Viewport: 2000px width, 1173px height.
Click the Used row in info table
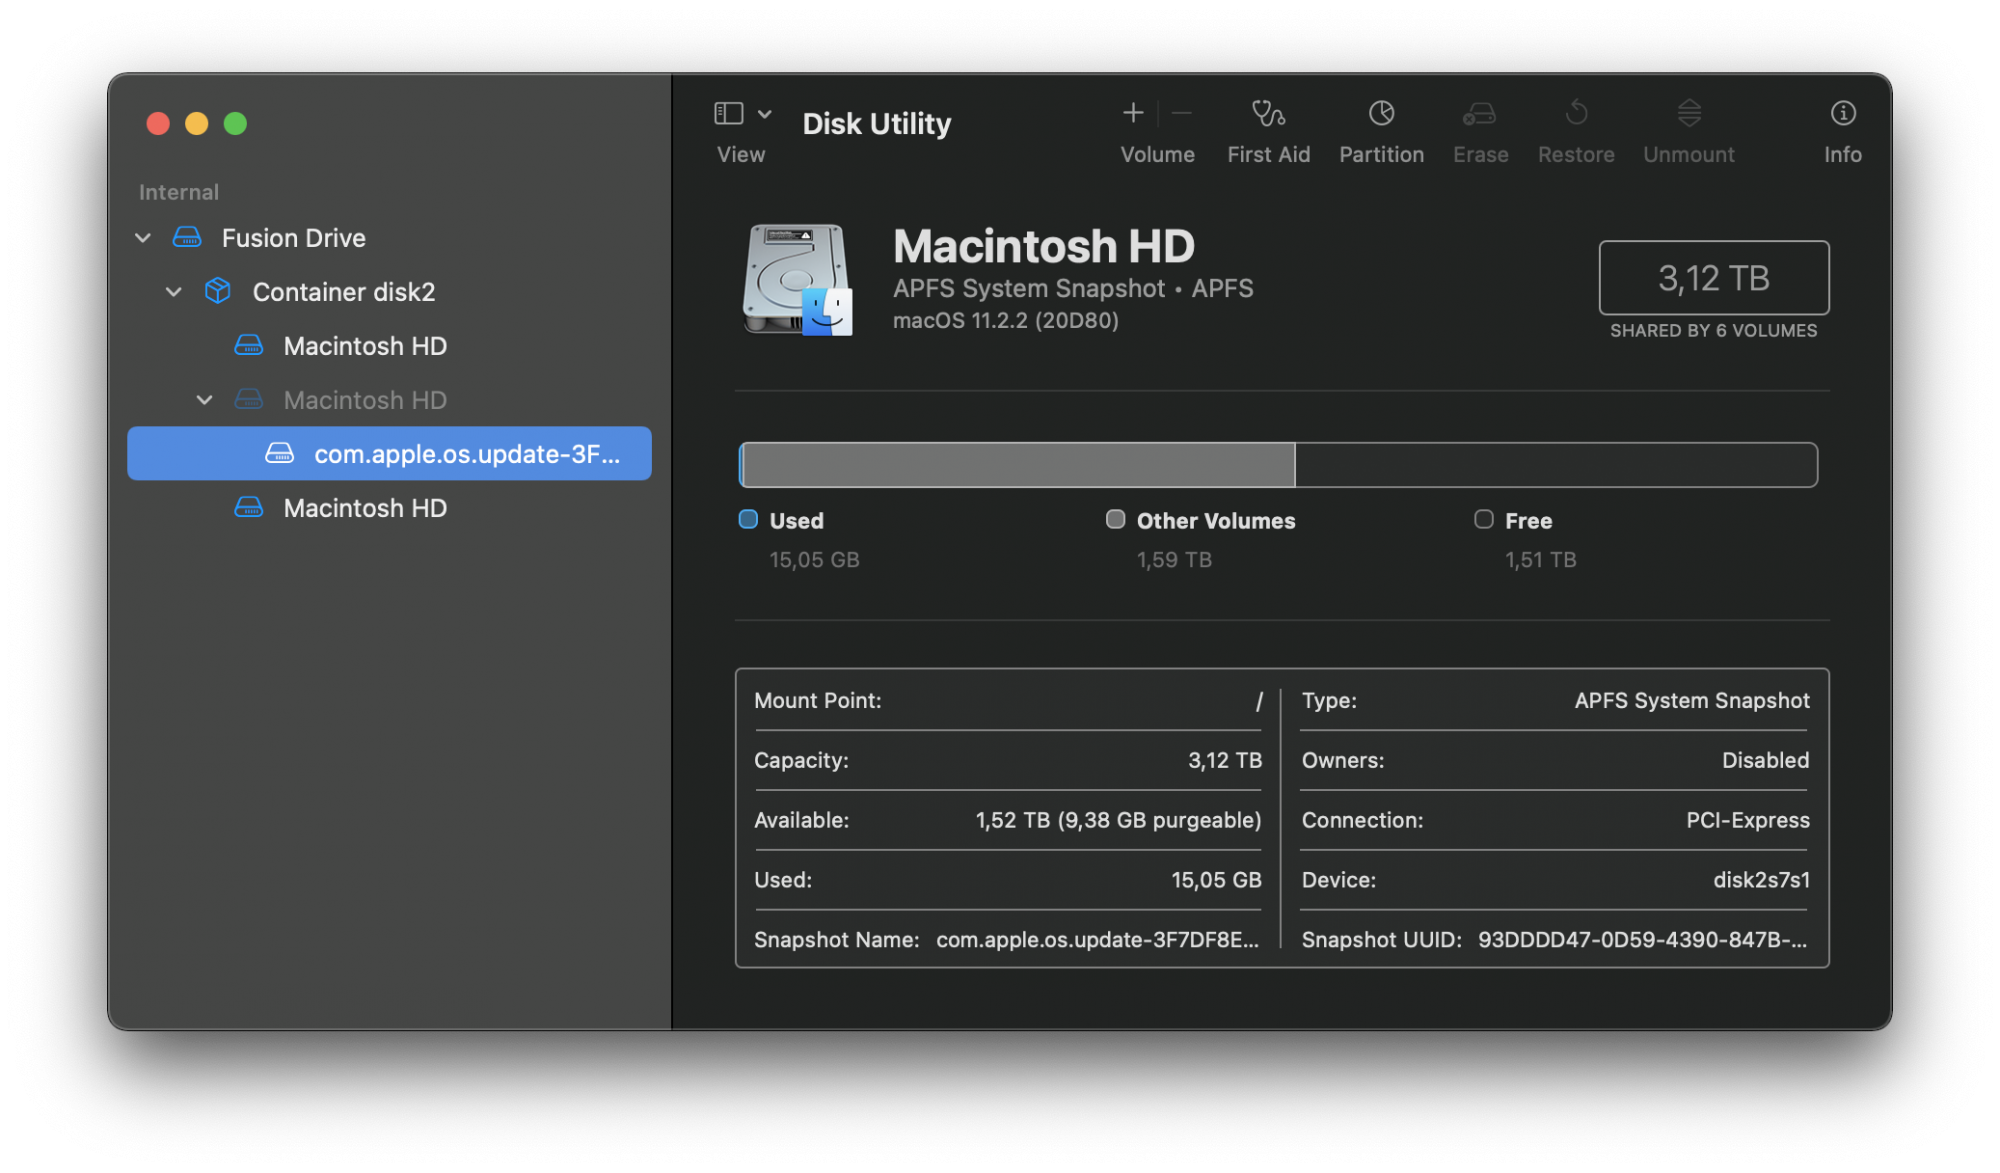point(1008,881)
